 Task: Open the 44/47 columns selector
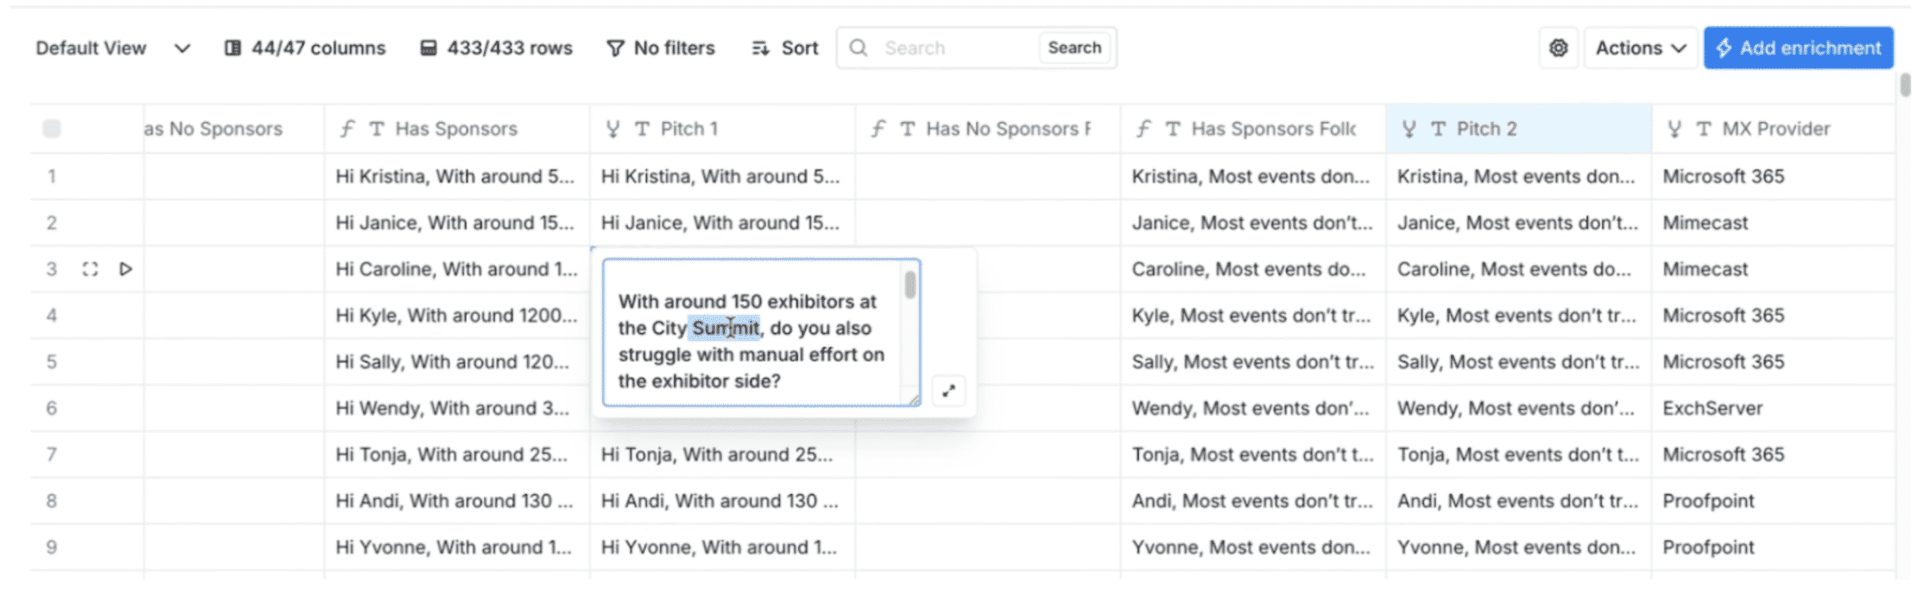point(305,48)
